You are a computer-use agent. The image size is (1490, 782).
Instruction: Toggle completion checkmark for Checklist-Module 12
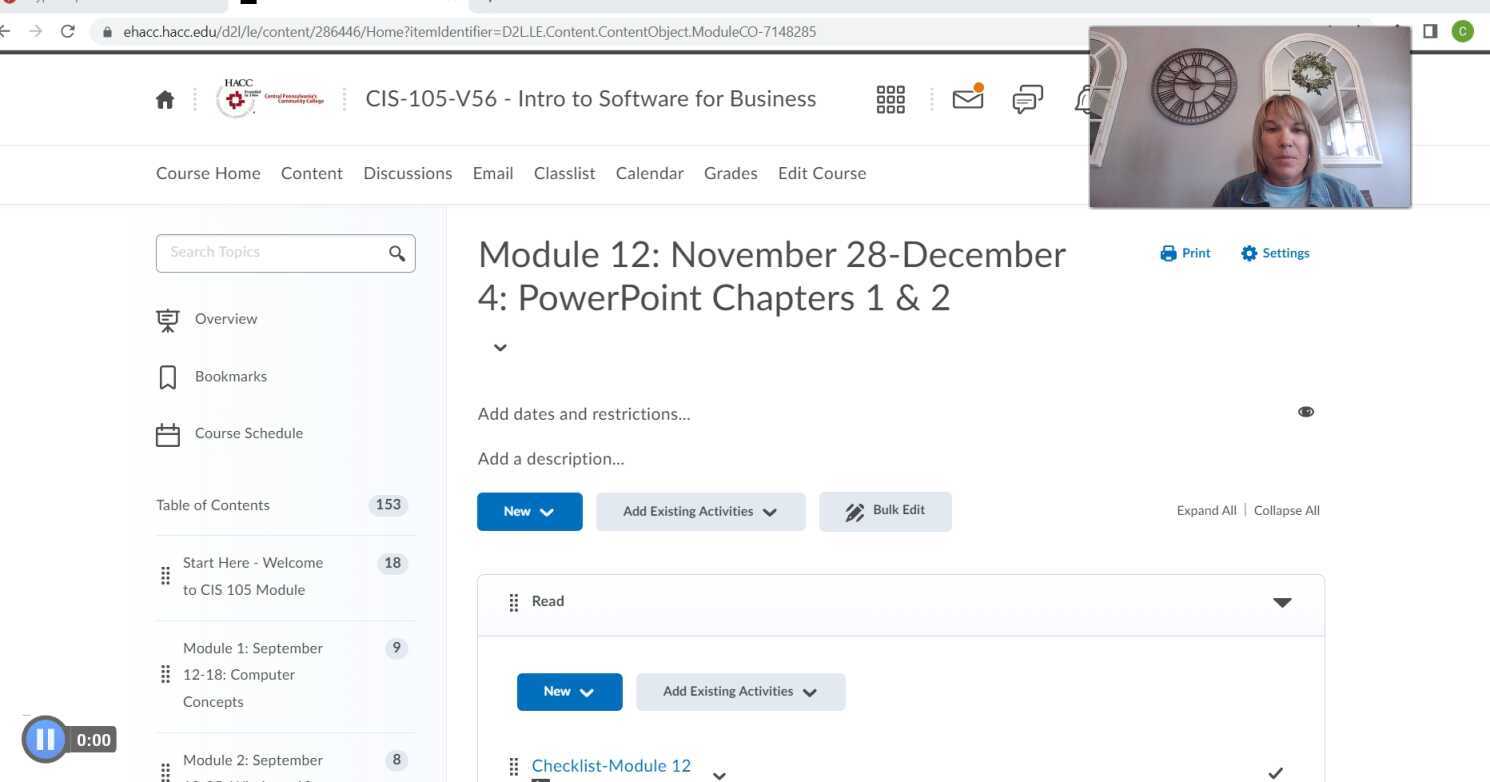click(x=1275, y=772)
